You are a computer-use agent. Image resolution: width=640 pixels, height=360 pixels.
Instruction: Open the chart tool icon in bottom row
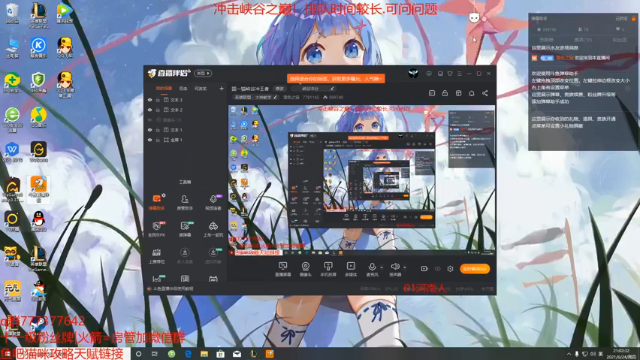coord(157,279)
